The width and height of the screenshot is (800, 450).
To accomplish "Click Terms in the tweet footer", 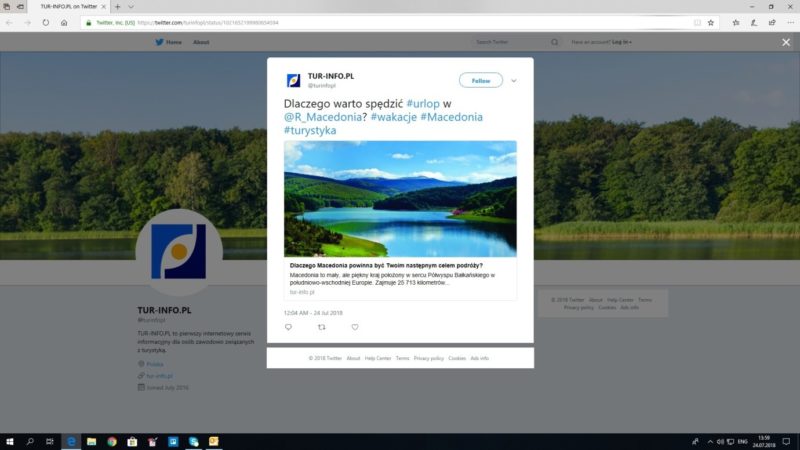I will click(402, 358).
